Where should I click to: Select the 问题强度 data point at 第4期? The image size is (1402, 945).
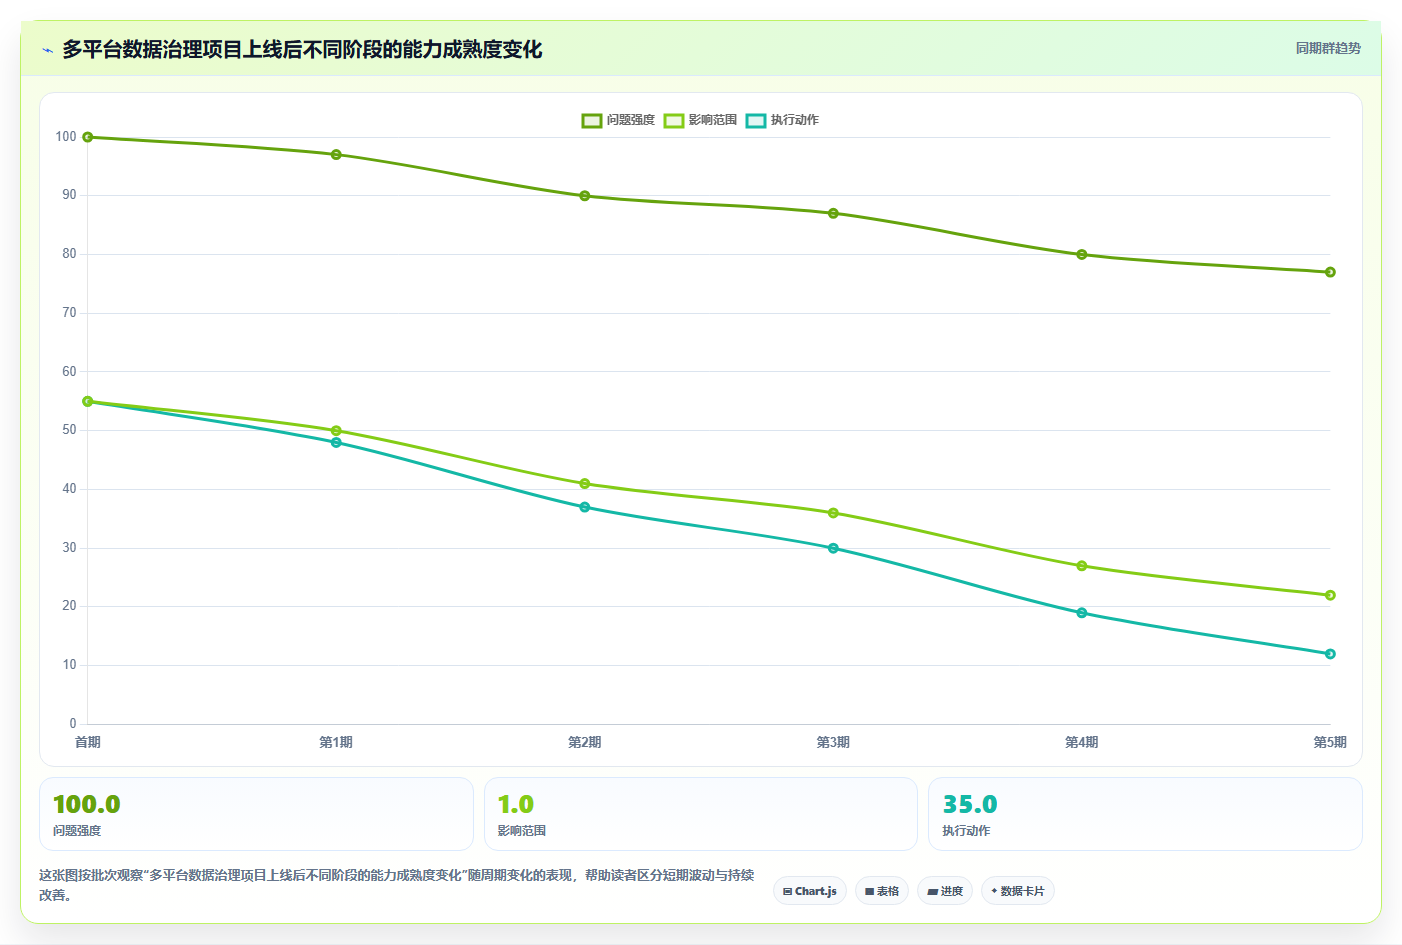point(1082,255)
